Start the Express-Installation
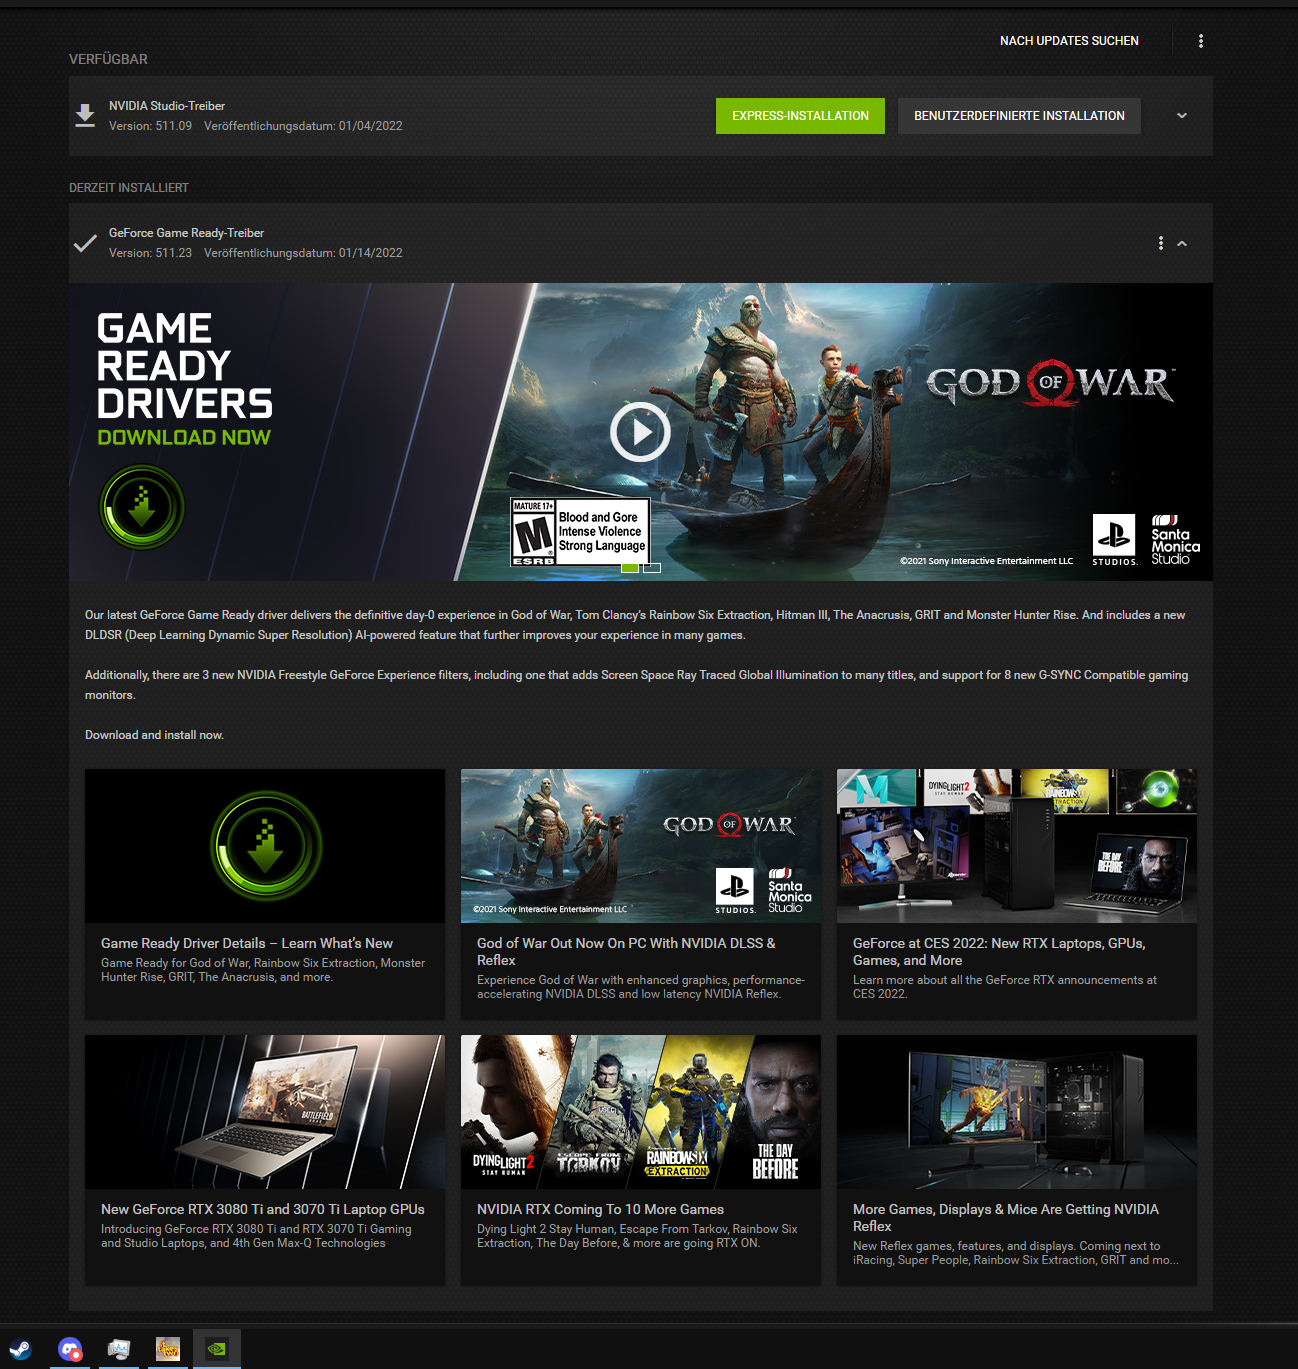1298x1369 pixels. (800, 116)
